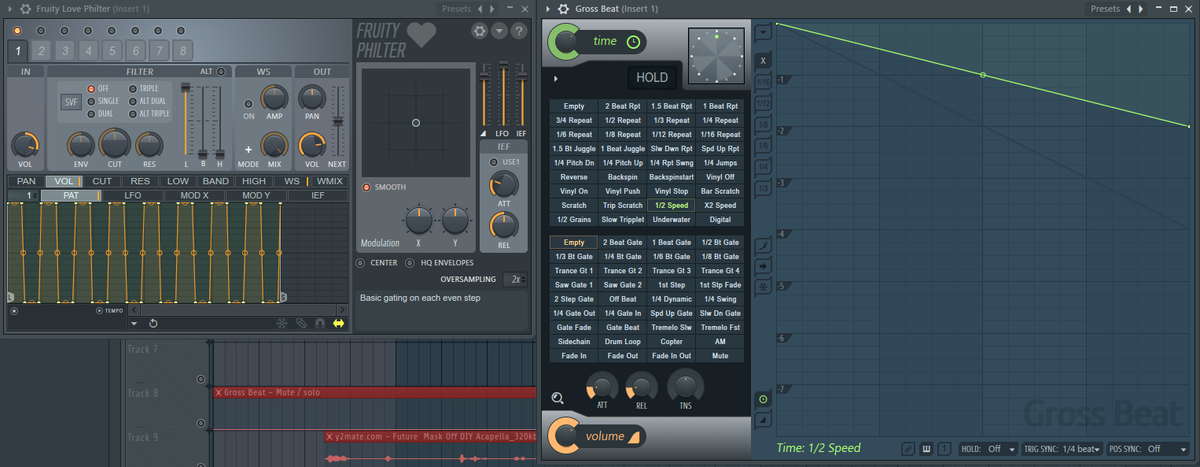Open Gross Beat Presets menu
Viewport: 1200px width, 467px height.
tap(1105, 8)
